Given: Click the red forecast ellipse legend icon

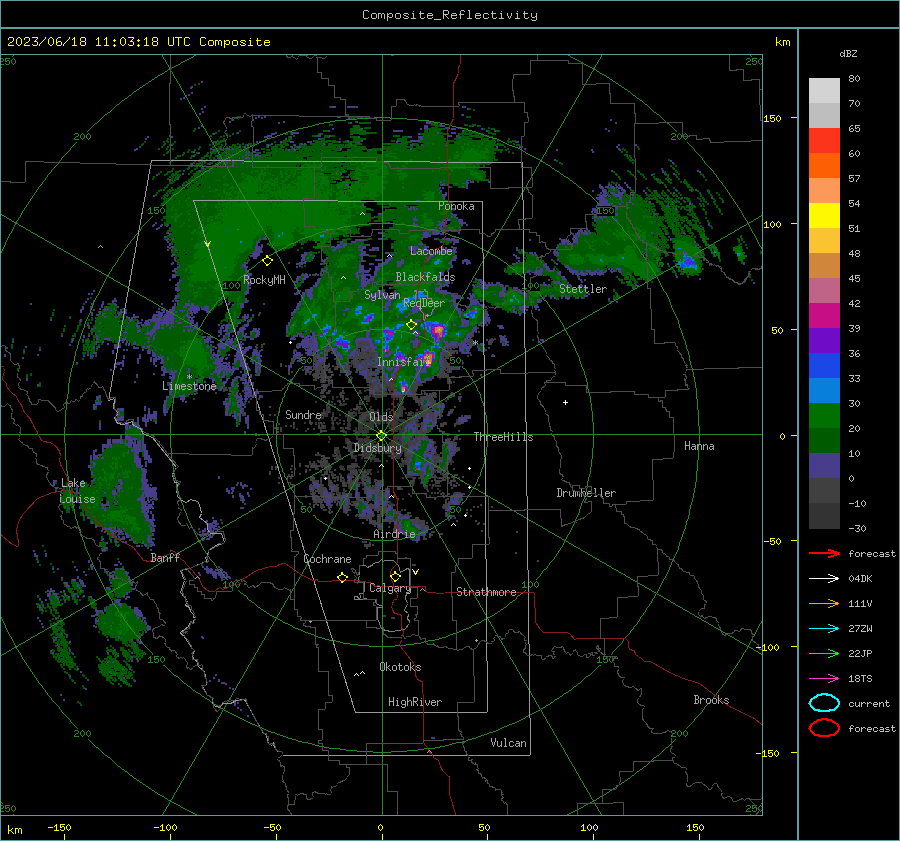Looking at the screenshot, I should pos(824,728).
